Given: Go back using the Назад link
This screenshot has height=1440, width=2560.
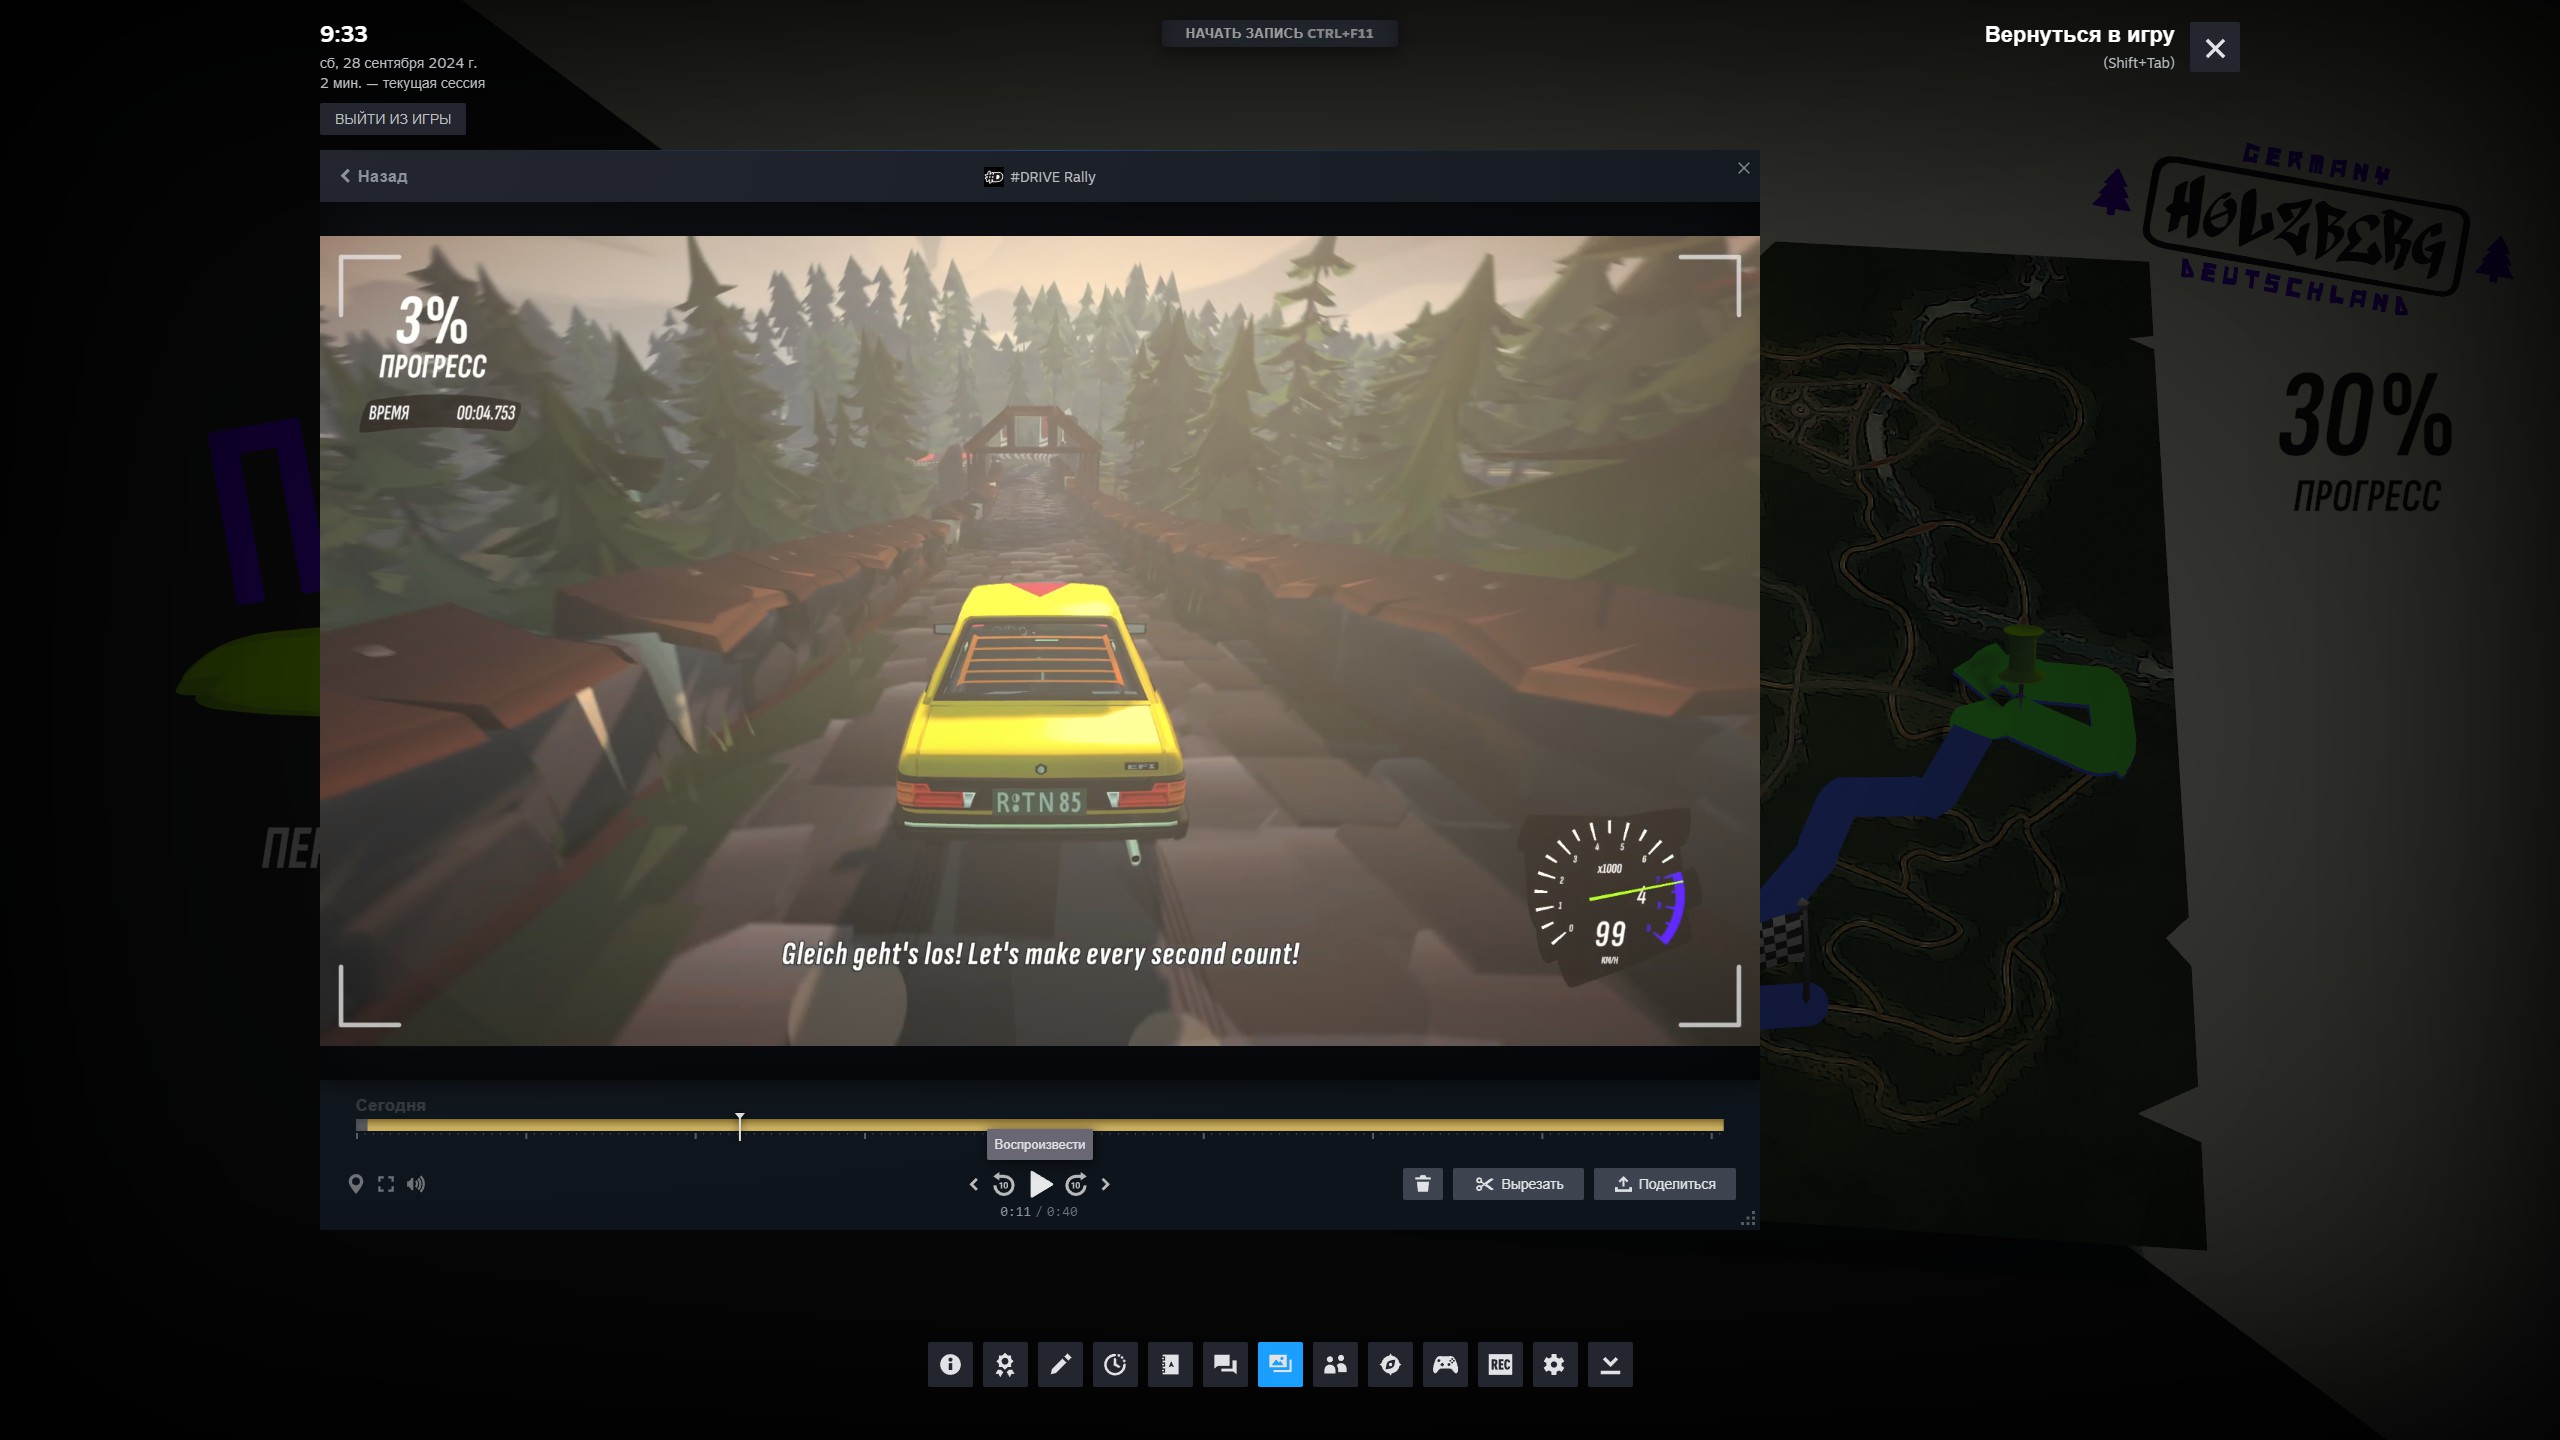Looking at the screenshot, I should [x=374, y=176].
